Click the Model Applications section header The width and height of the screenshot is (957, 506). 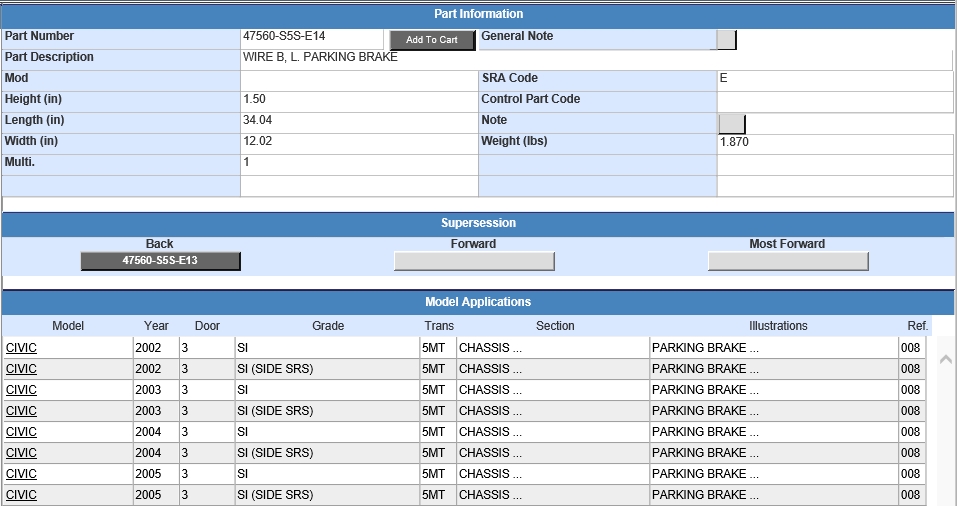[478, 302]
